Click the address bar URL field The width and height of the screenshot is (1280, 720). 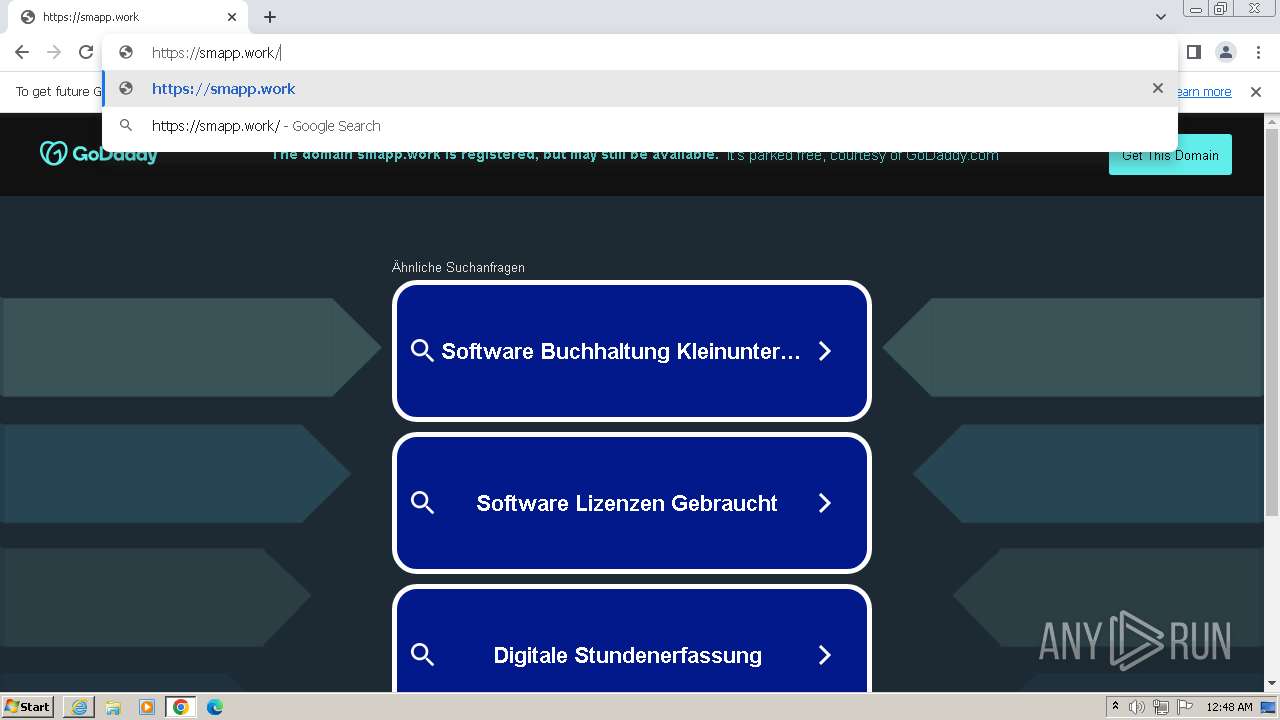point(640,53)
